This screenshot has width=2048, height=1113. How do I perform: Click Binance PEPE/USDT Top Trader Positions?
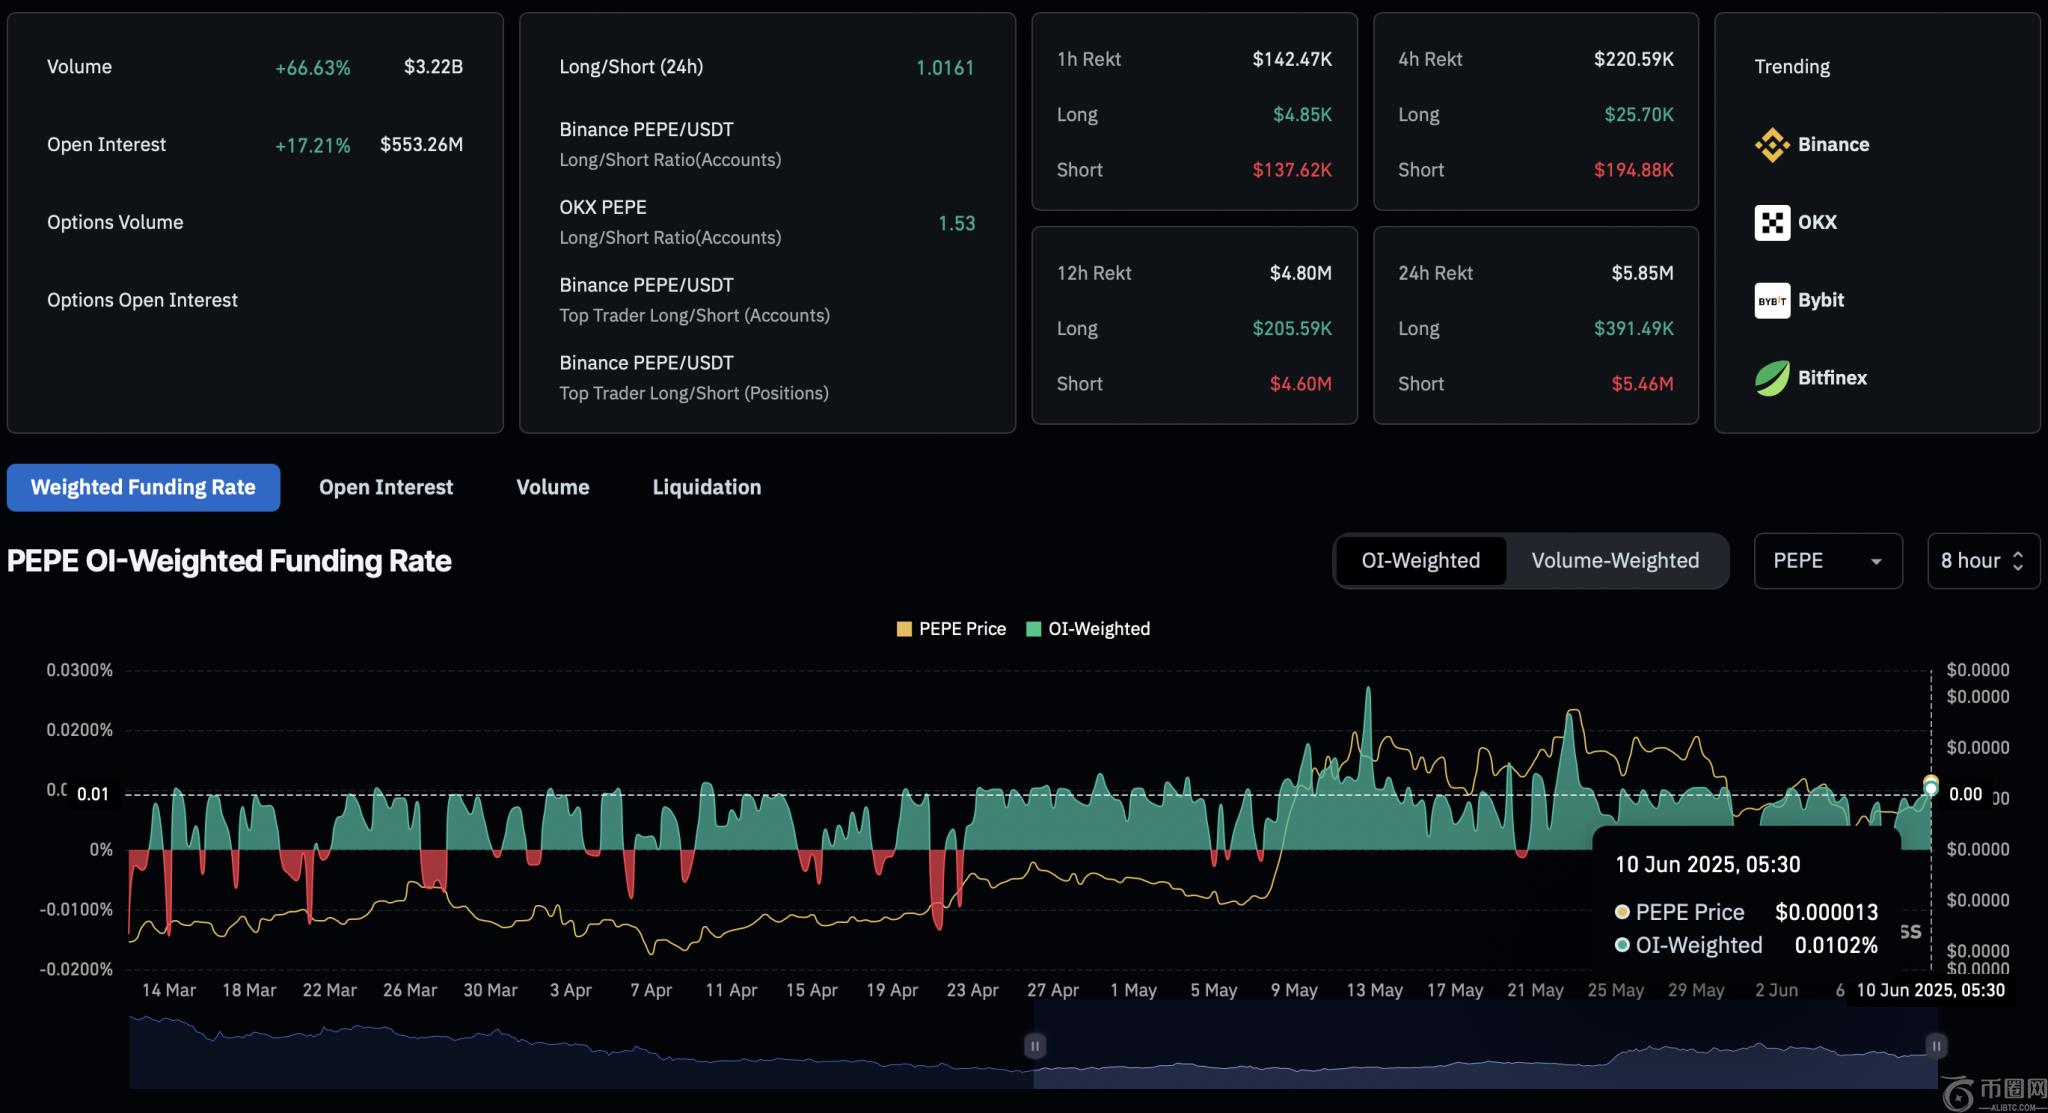pos(694,378)
